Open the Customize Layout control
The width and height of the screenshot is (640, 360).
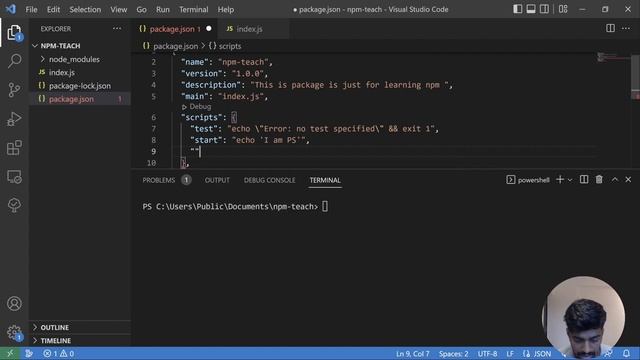pos(563,9)
